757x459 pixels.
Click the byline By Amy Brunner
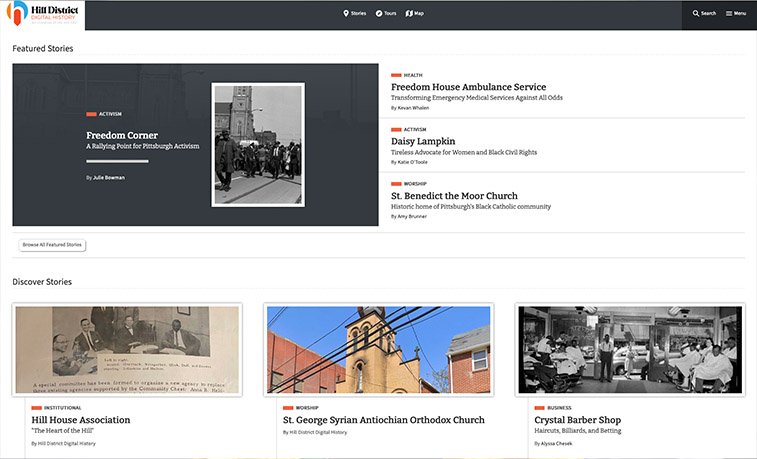point(409,217)
